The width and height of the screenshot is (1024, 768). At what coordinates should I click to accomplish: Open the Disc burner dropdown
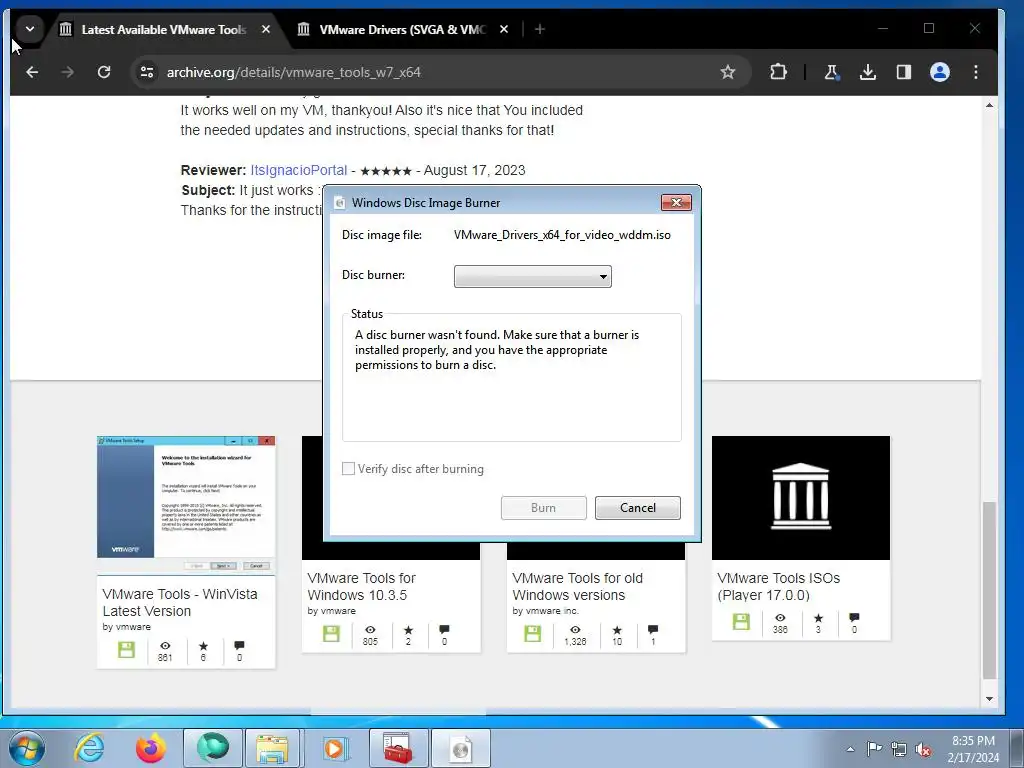(532, 276)
